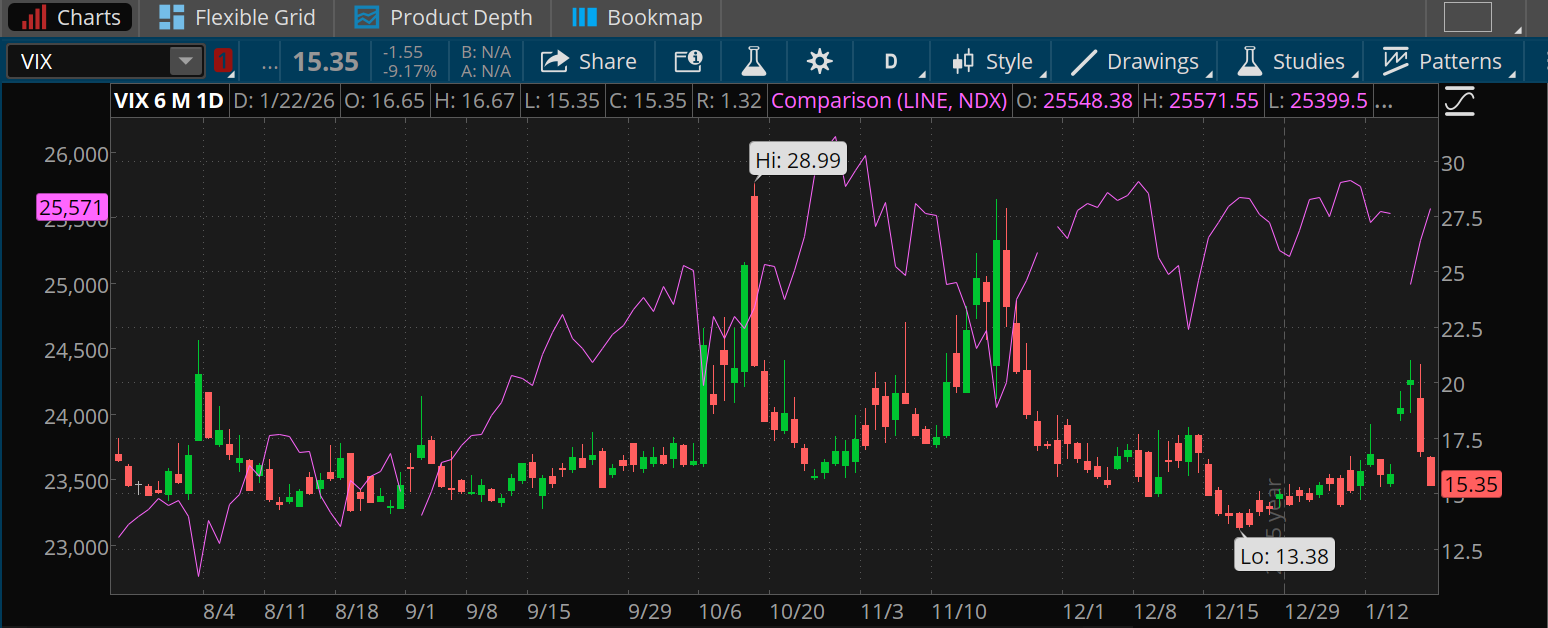The width and height of the screenshot is (1548, 628).
Task: Switch to the Flexible Grid tab
Action: pyautogui.click(x=236, y=17)
